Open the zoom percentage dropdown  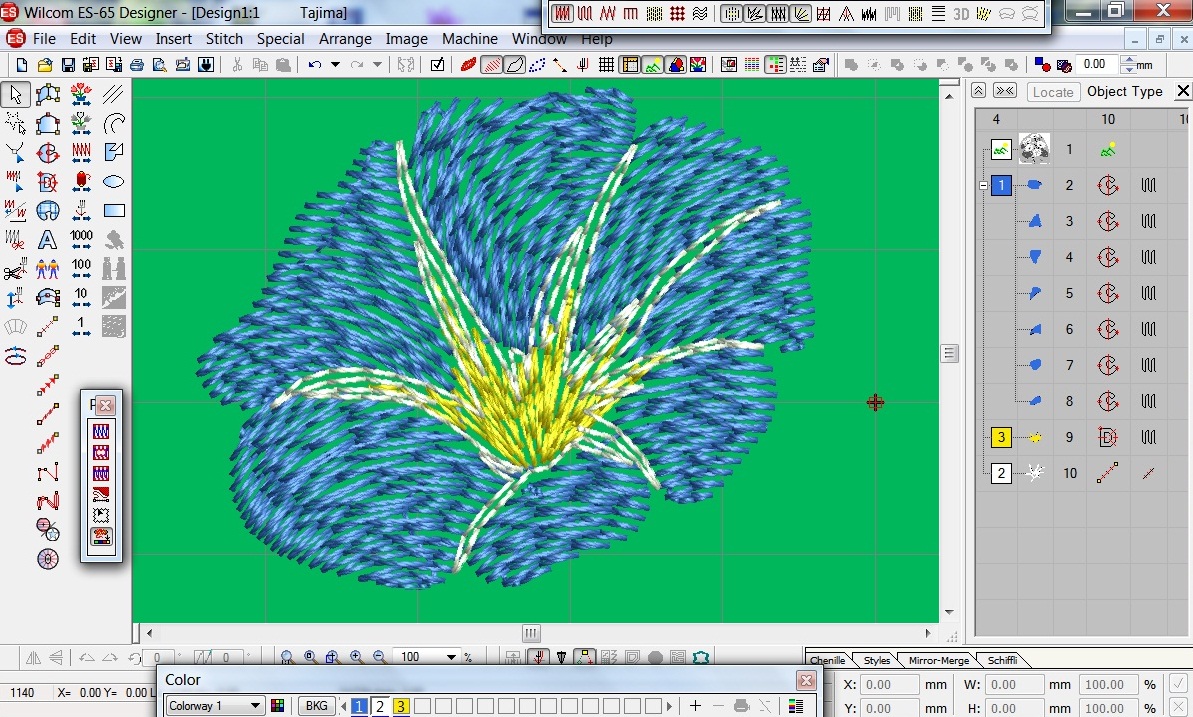(452, 657)
